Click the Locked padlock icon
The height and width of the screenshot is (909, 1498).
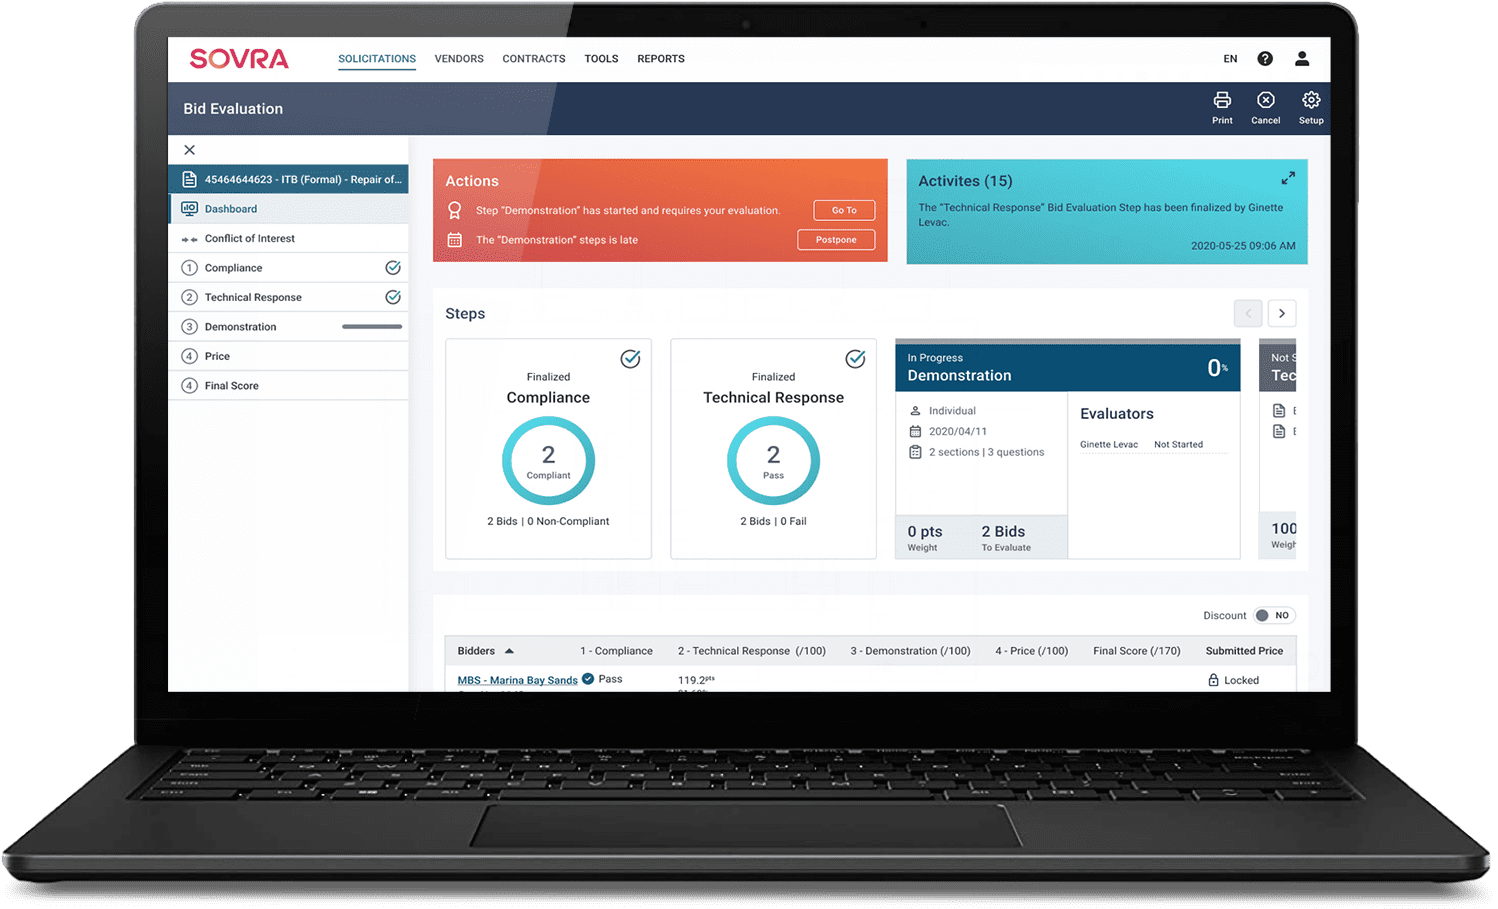(x=1213, y=680)
